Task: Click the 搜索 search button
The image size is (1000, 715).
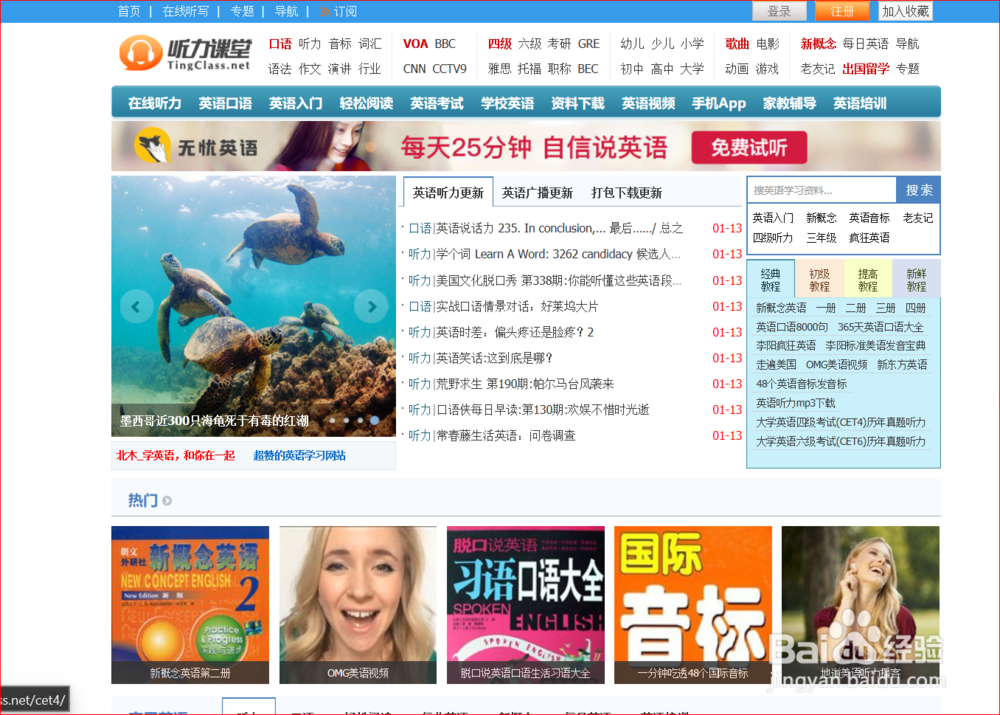Action: coord(921,189)
